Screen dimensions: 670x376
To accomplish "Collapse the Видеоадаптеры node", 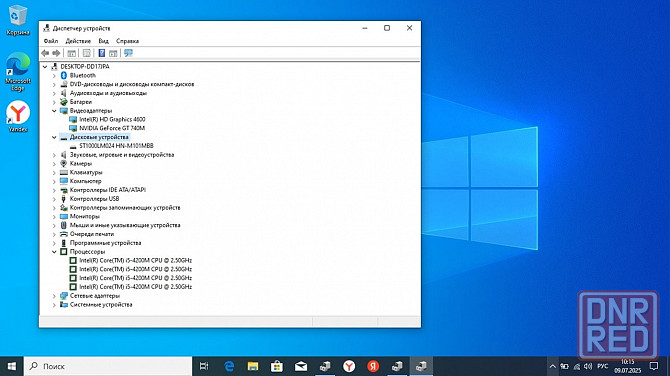I will click(x=54, y=111).
